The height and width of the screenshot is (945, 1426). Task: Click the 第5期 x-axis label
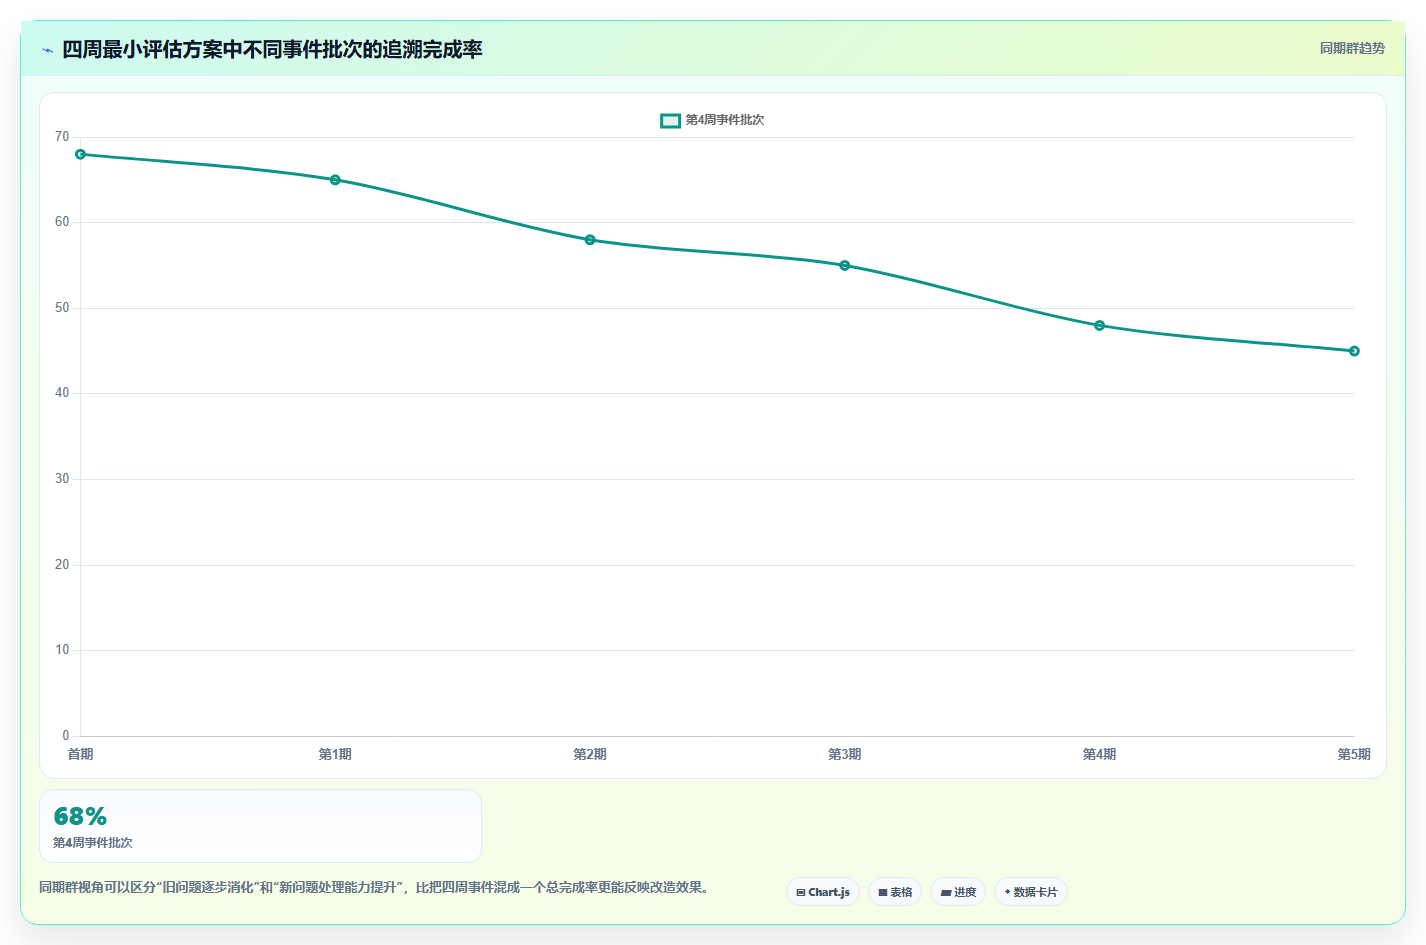point(1354,754)
